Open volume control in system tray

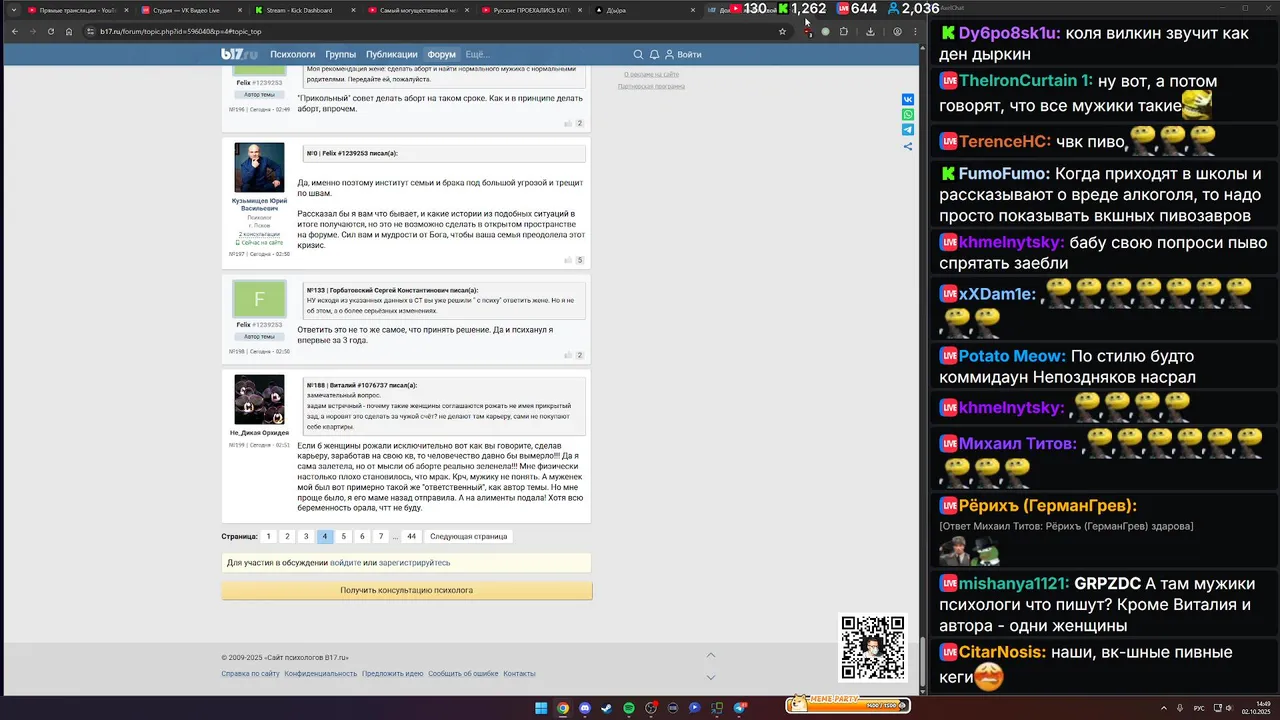point(1230,708)
